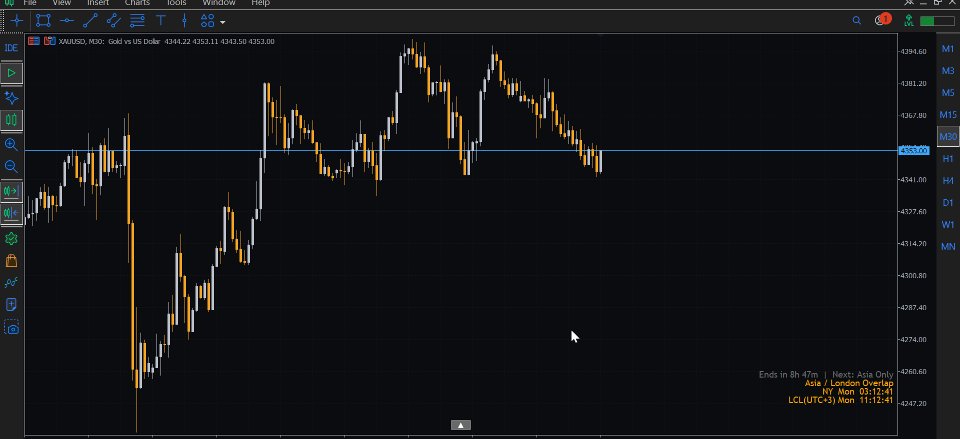Open the Market shopping bag icon

(11, 261)
